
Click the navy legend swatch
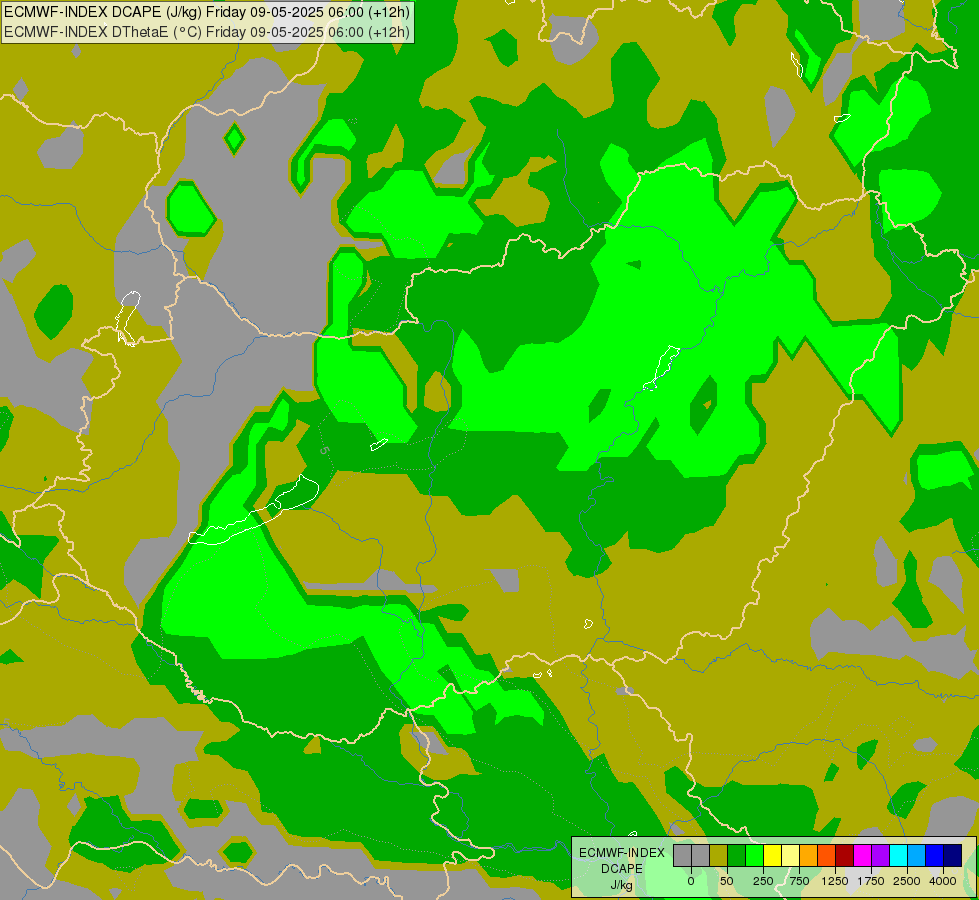[x=953, y=856]
